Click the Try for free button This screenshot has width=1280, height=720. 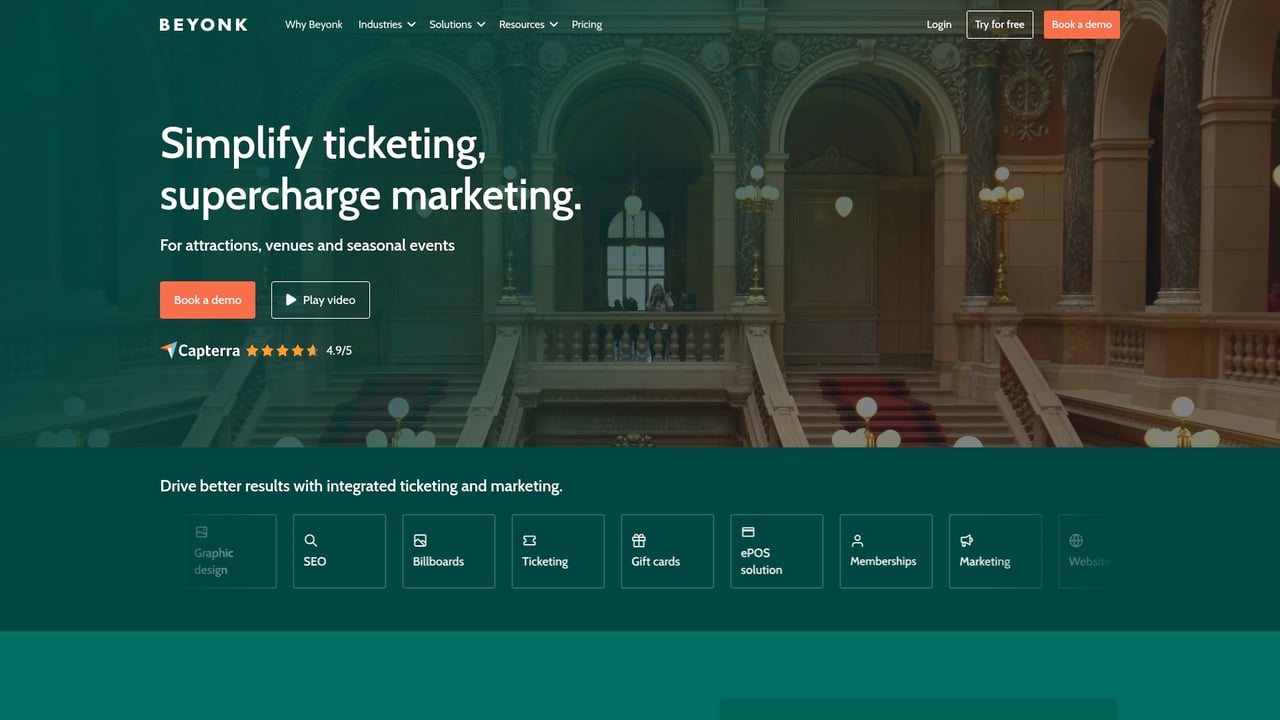point(999,24)
